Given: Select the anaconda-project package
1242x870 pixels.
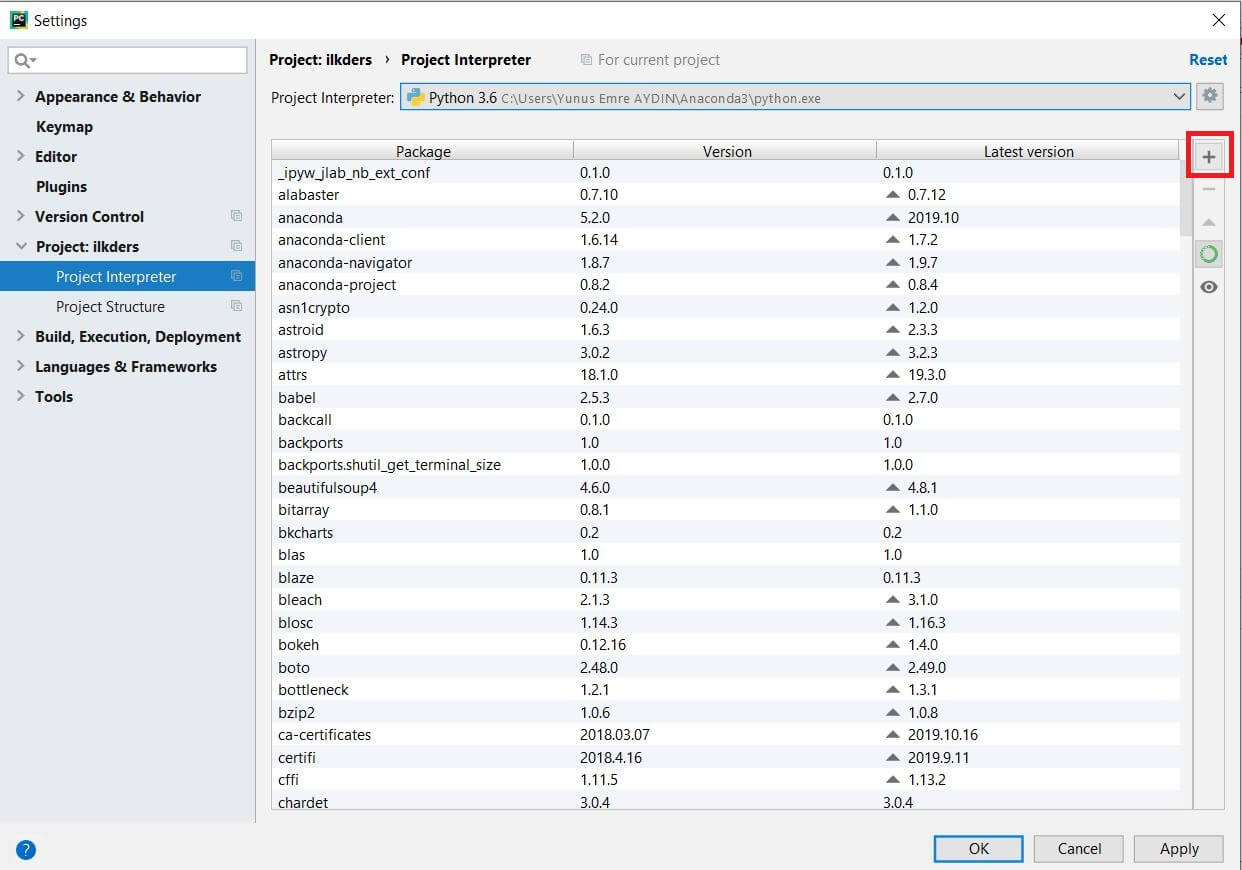Looking at the screenshot, I should pos(726,285).
